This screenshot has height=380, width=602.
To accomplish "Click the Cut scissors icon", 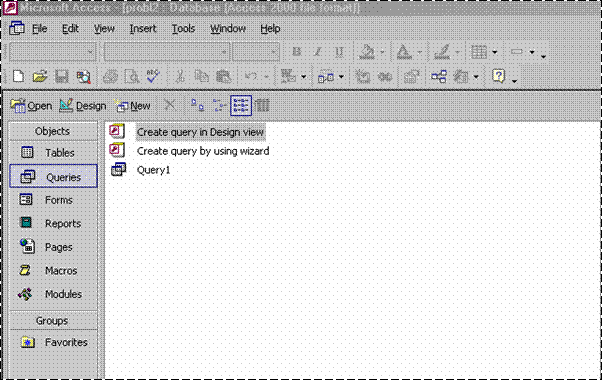I will point(180,76).
